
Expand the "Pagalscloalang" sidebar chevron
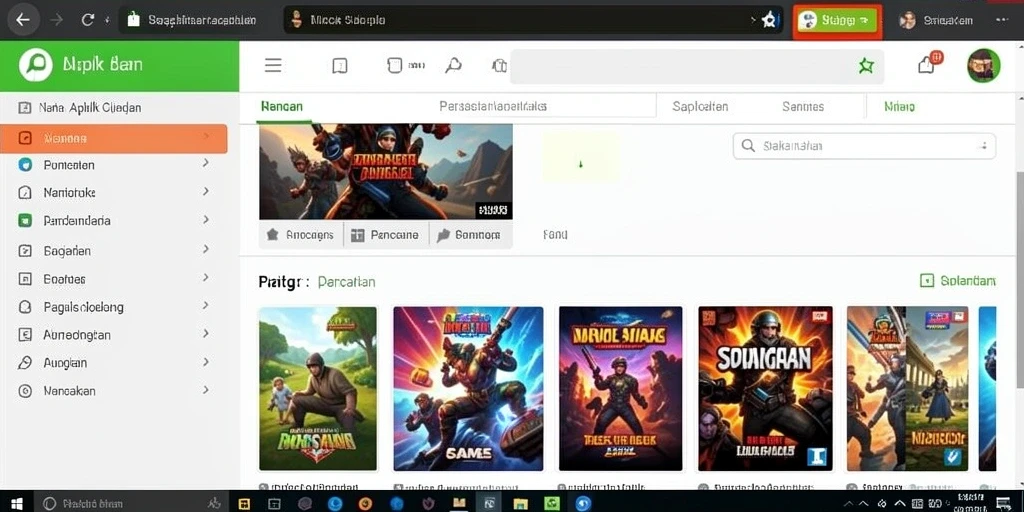(206, 305)
